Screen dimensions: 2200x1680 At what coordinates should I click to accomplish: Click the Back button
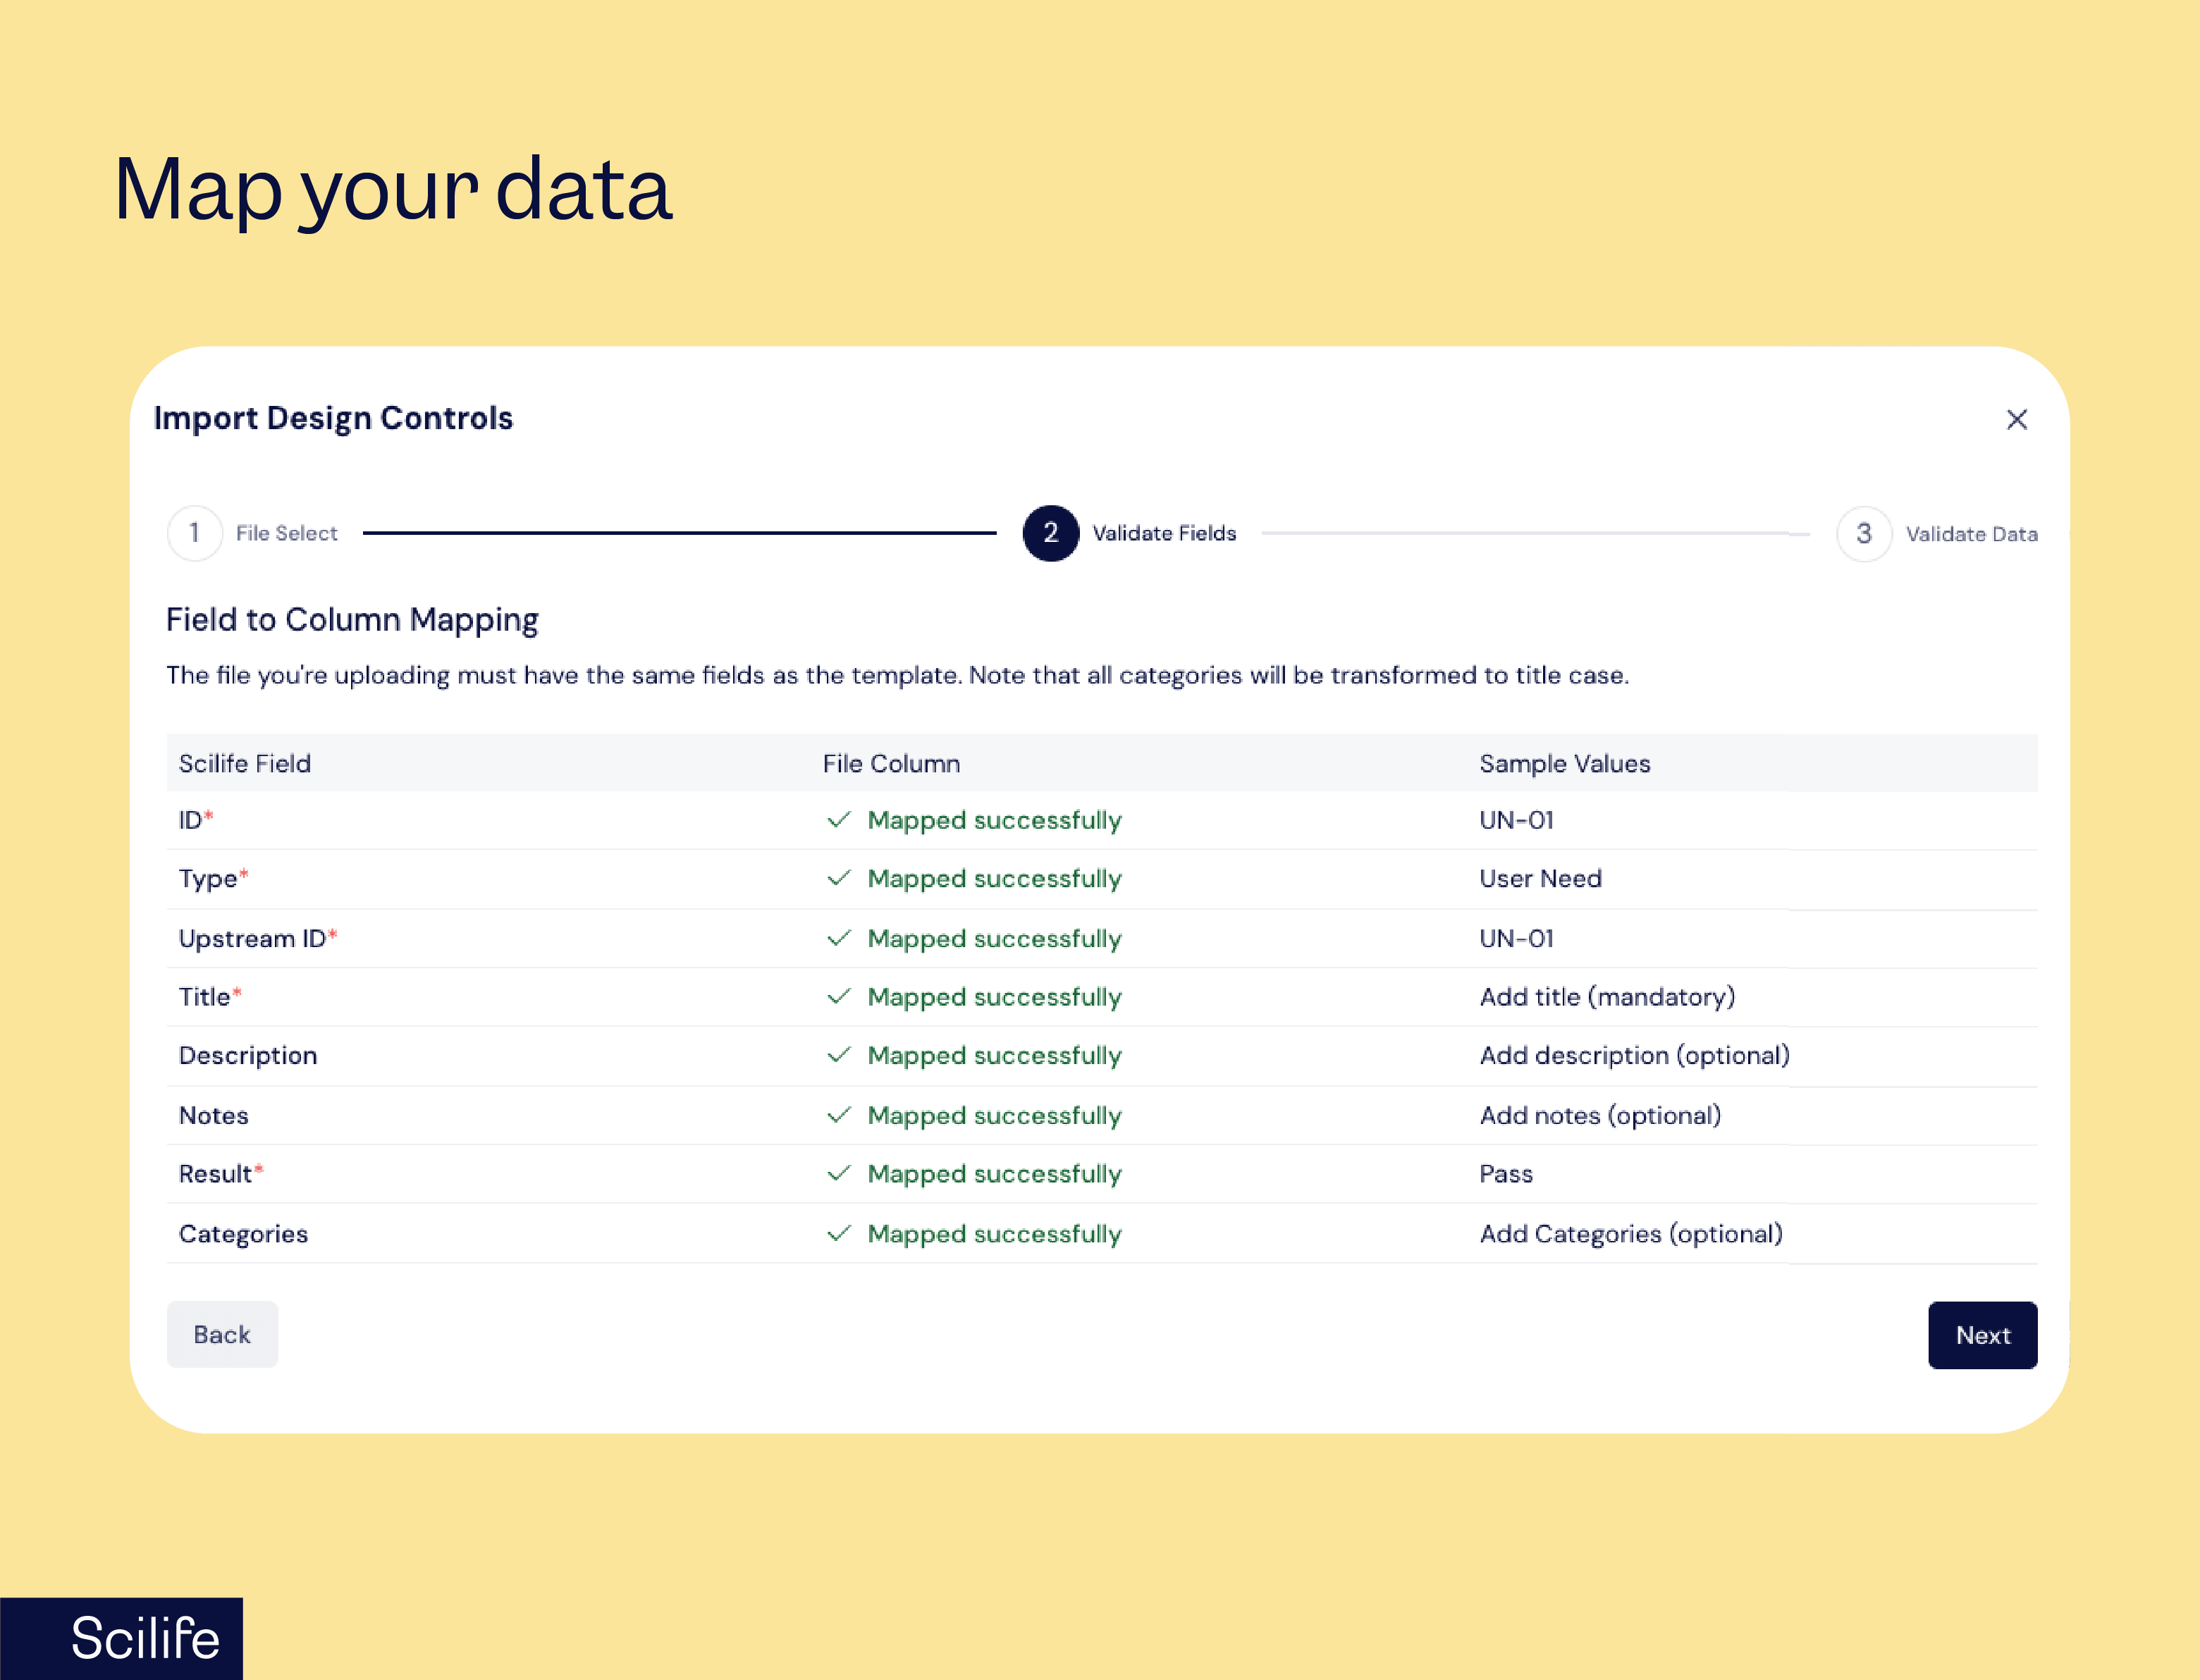(222, 1335)
